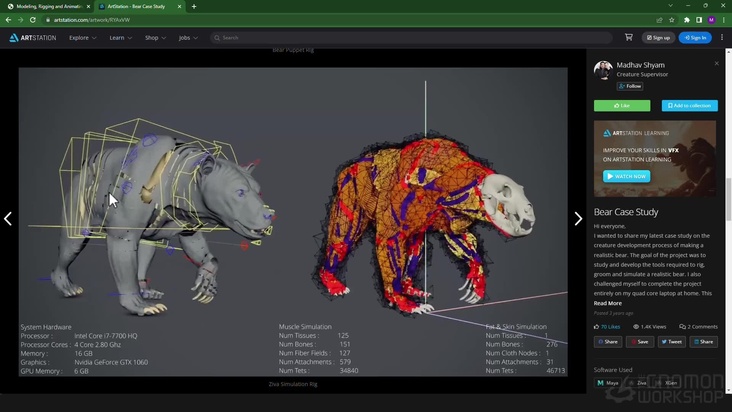Like the Bear Case Study artwork
732x412 pixels.
pos(622,105)
